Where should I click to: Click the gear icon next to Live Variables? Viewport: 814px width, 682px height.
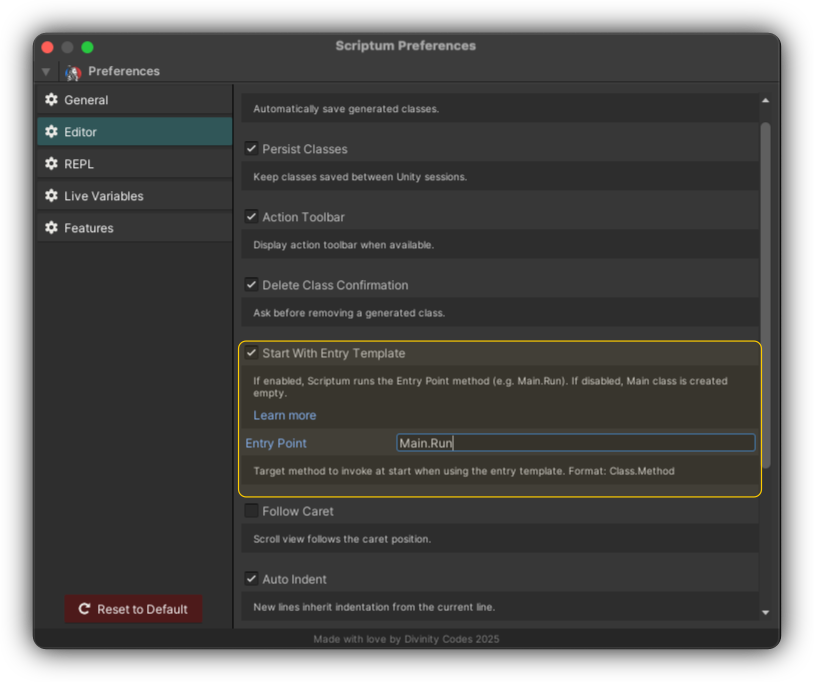tap(51, 196)
